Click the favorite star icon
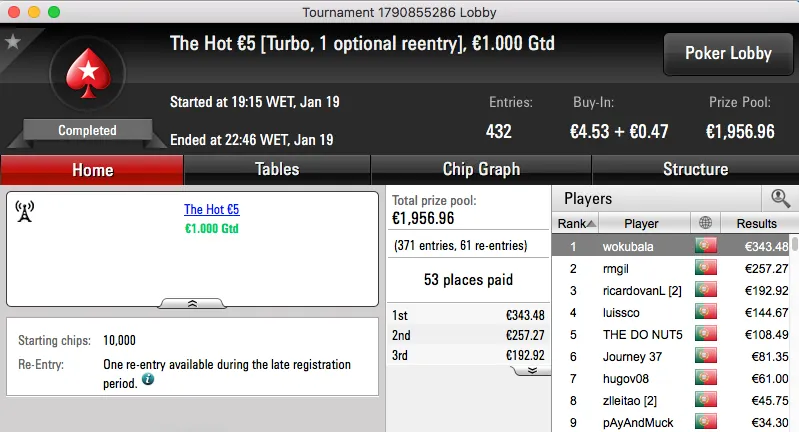799x432 pixels. tap(13, 41)
